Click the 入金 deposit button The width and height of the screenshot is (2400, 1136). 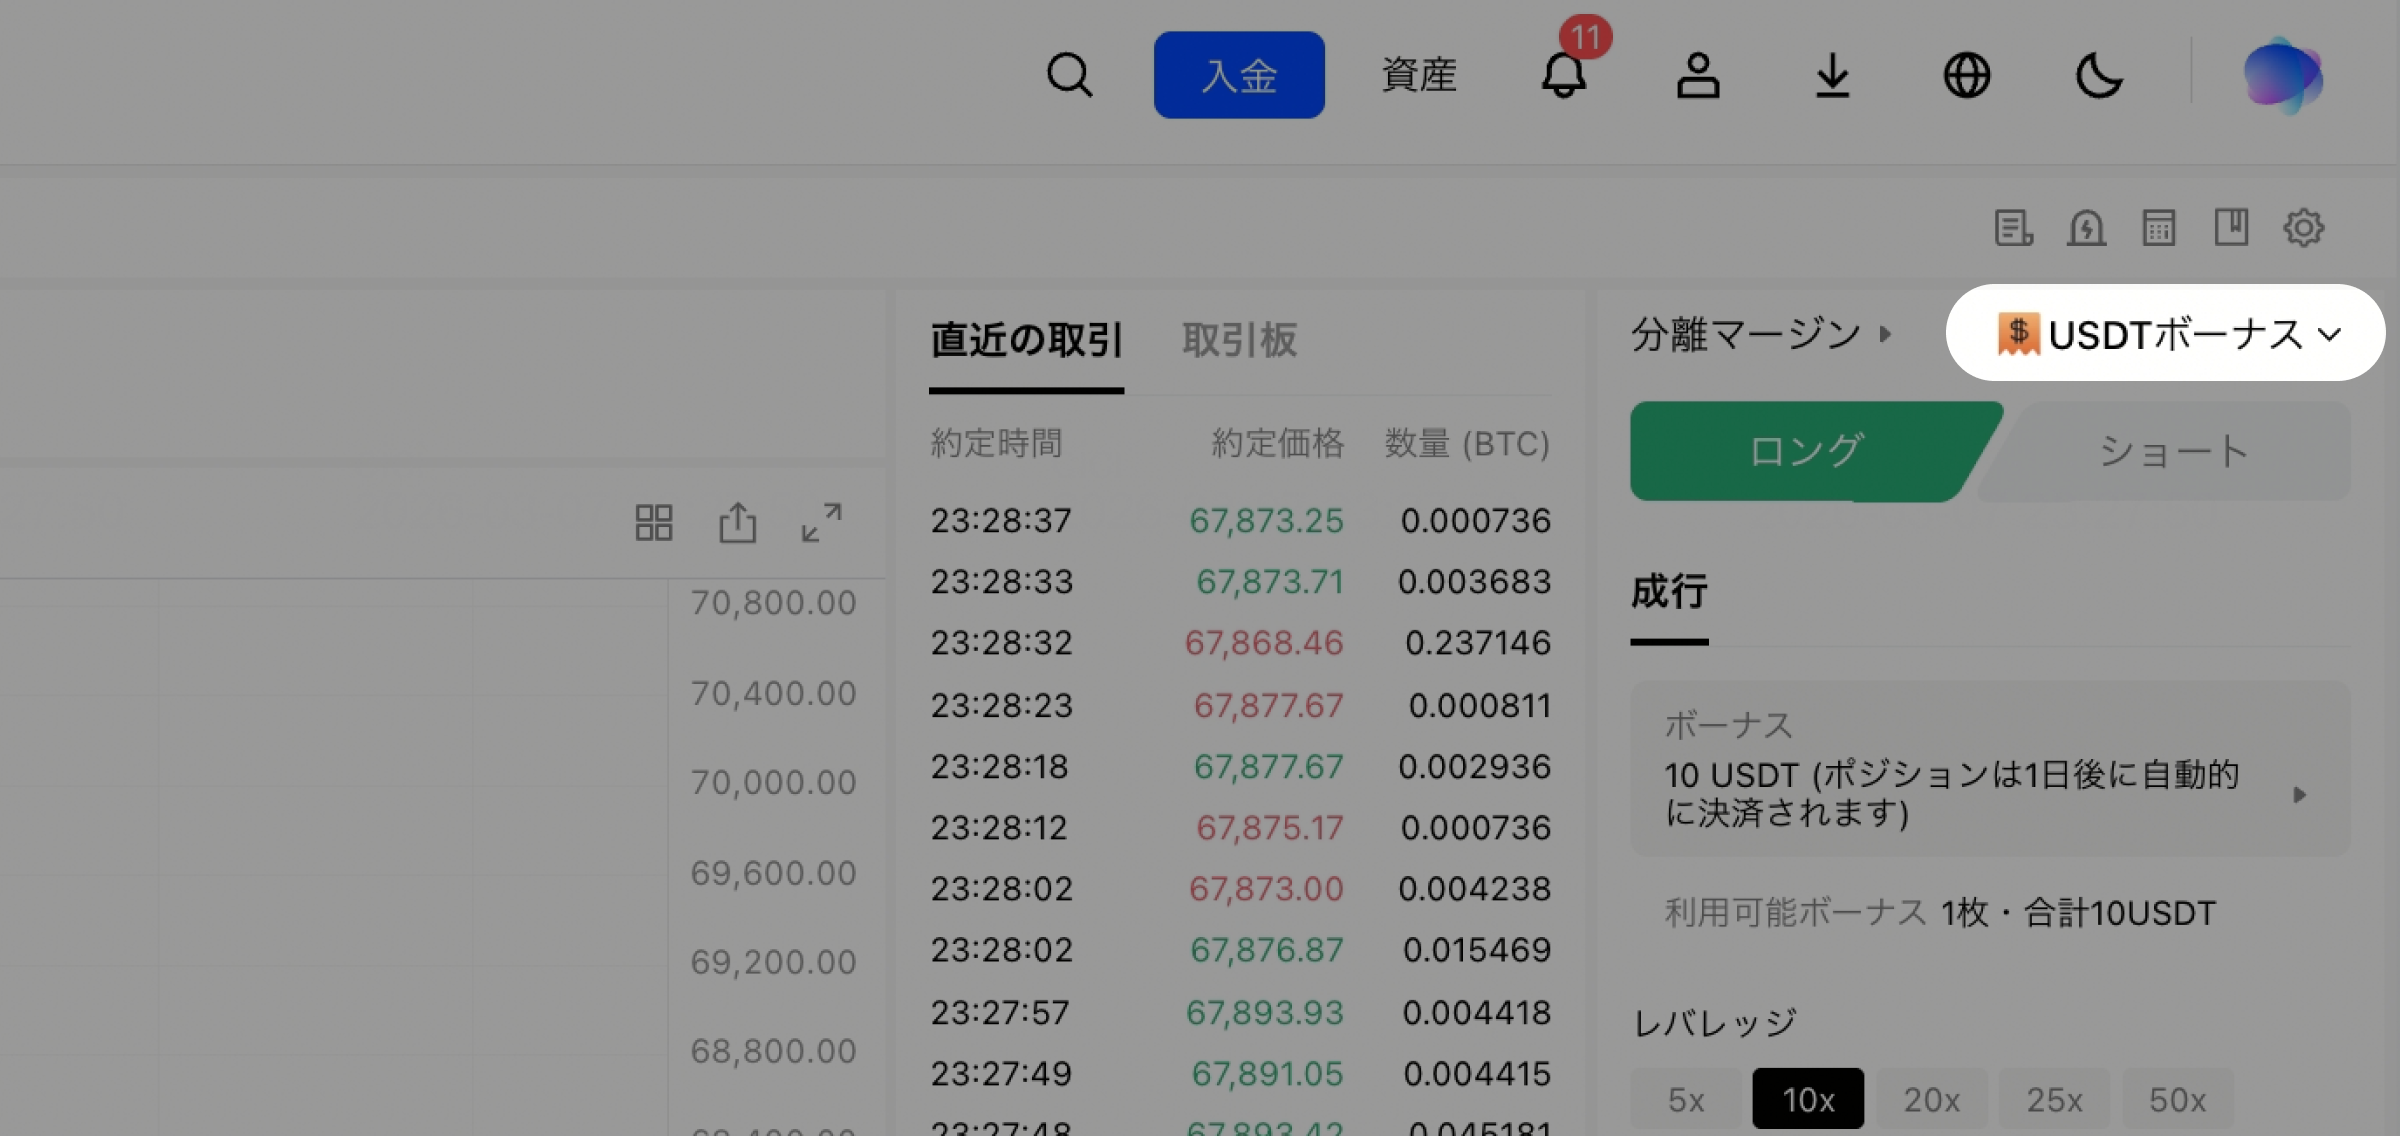click(x=1239, y=75)
